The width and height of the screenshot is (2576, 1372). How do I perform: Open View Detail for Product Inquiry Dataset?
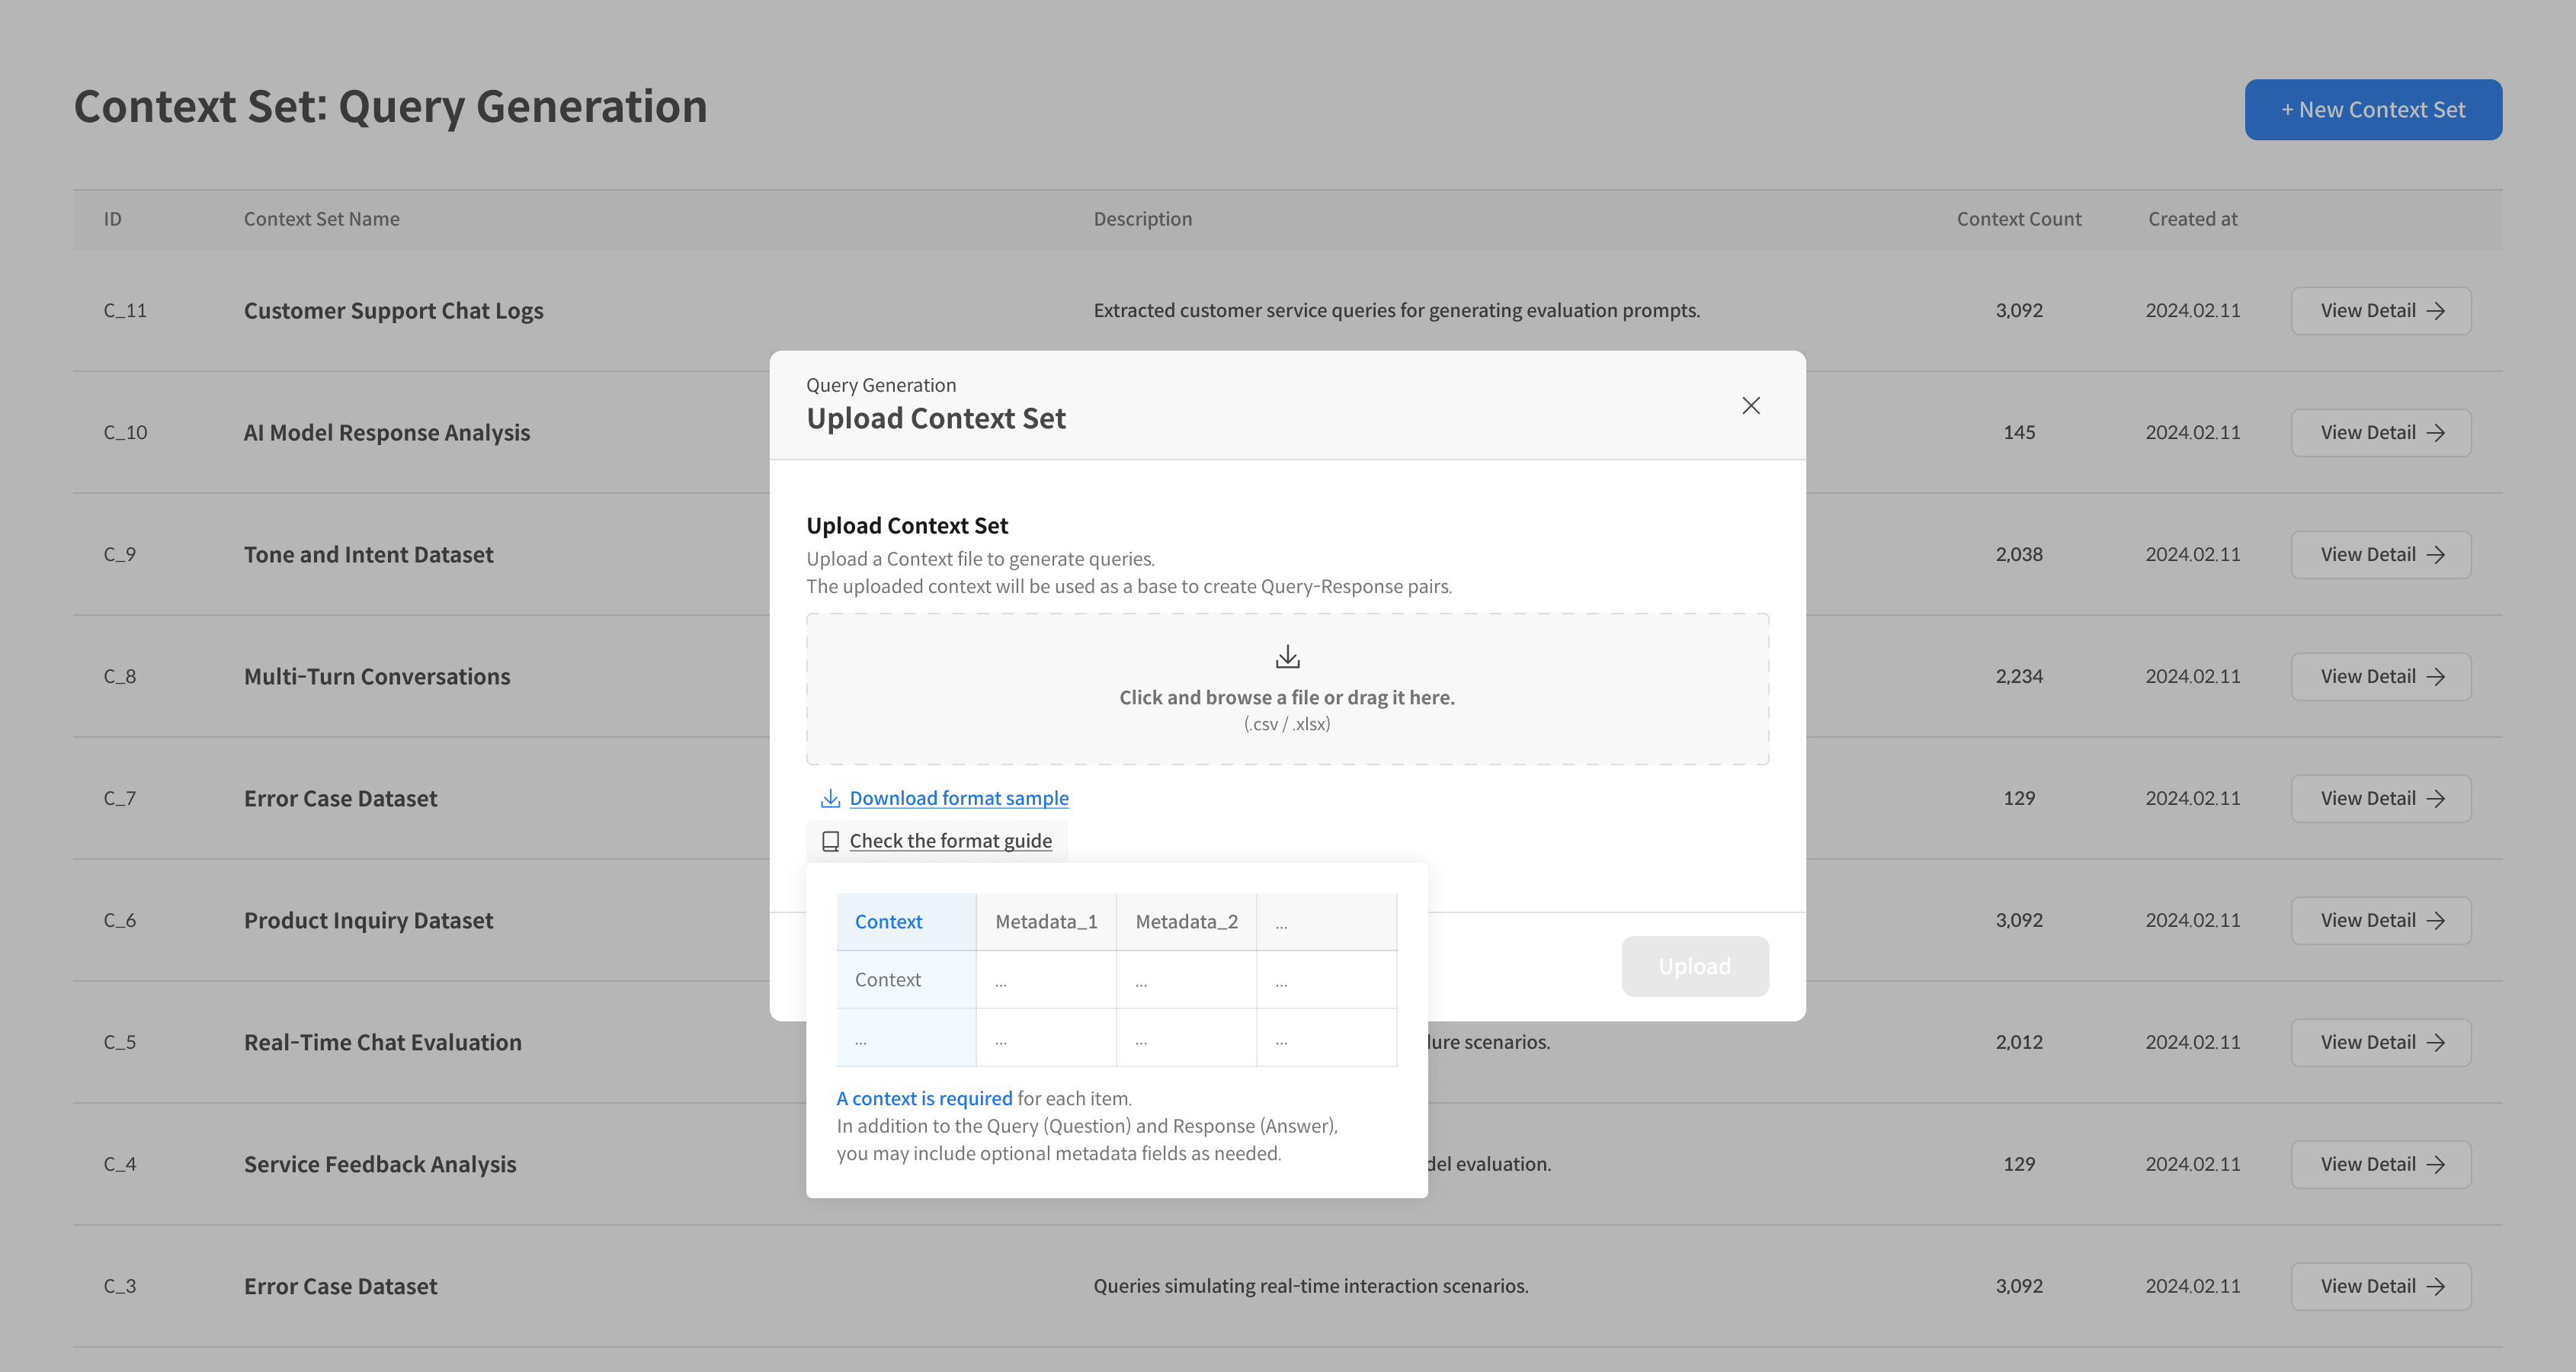pos(2380,921)
